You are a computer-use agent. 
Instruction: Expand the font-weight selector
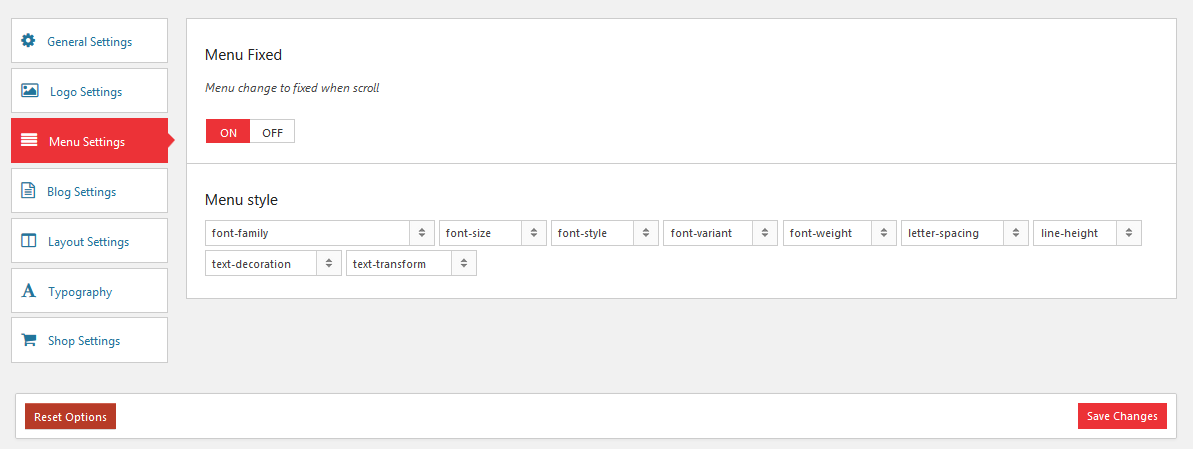tap(840, 233)
